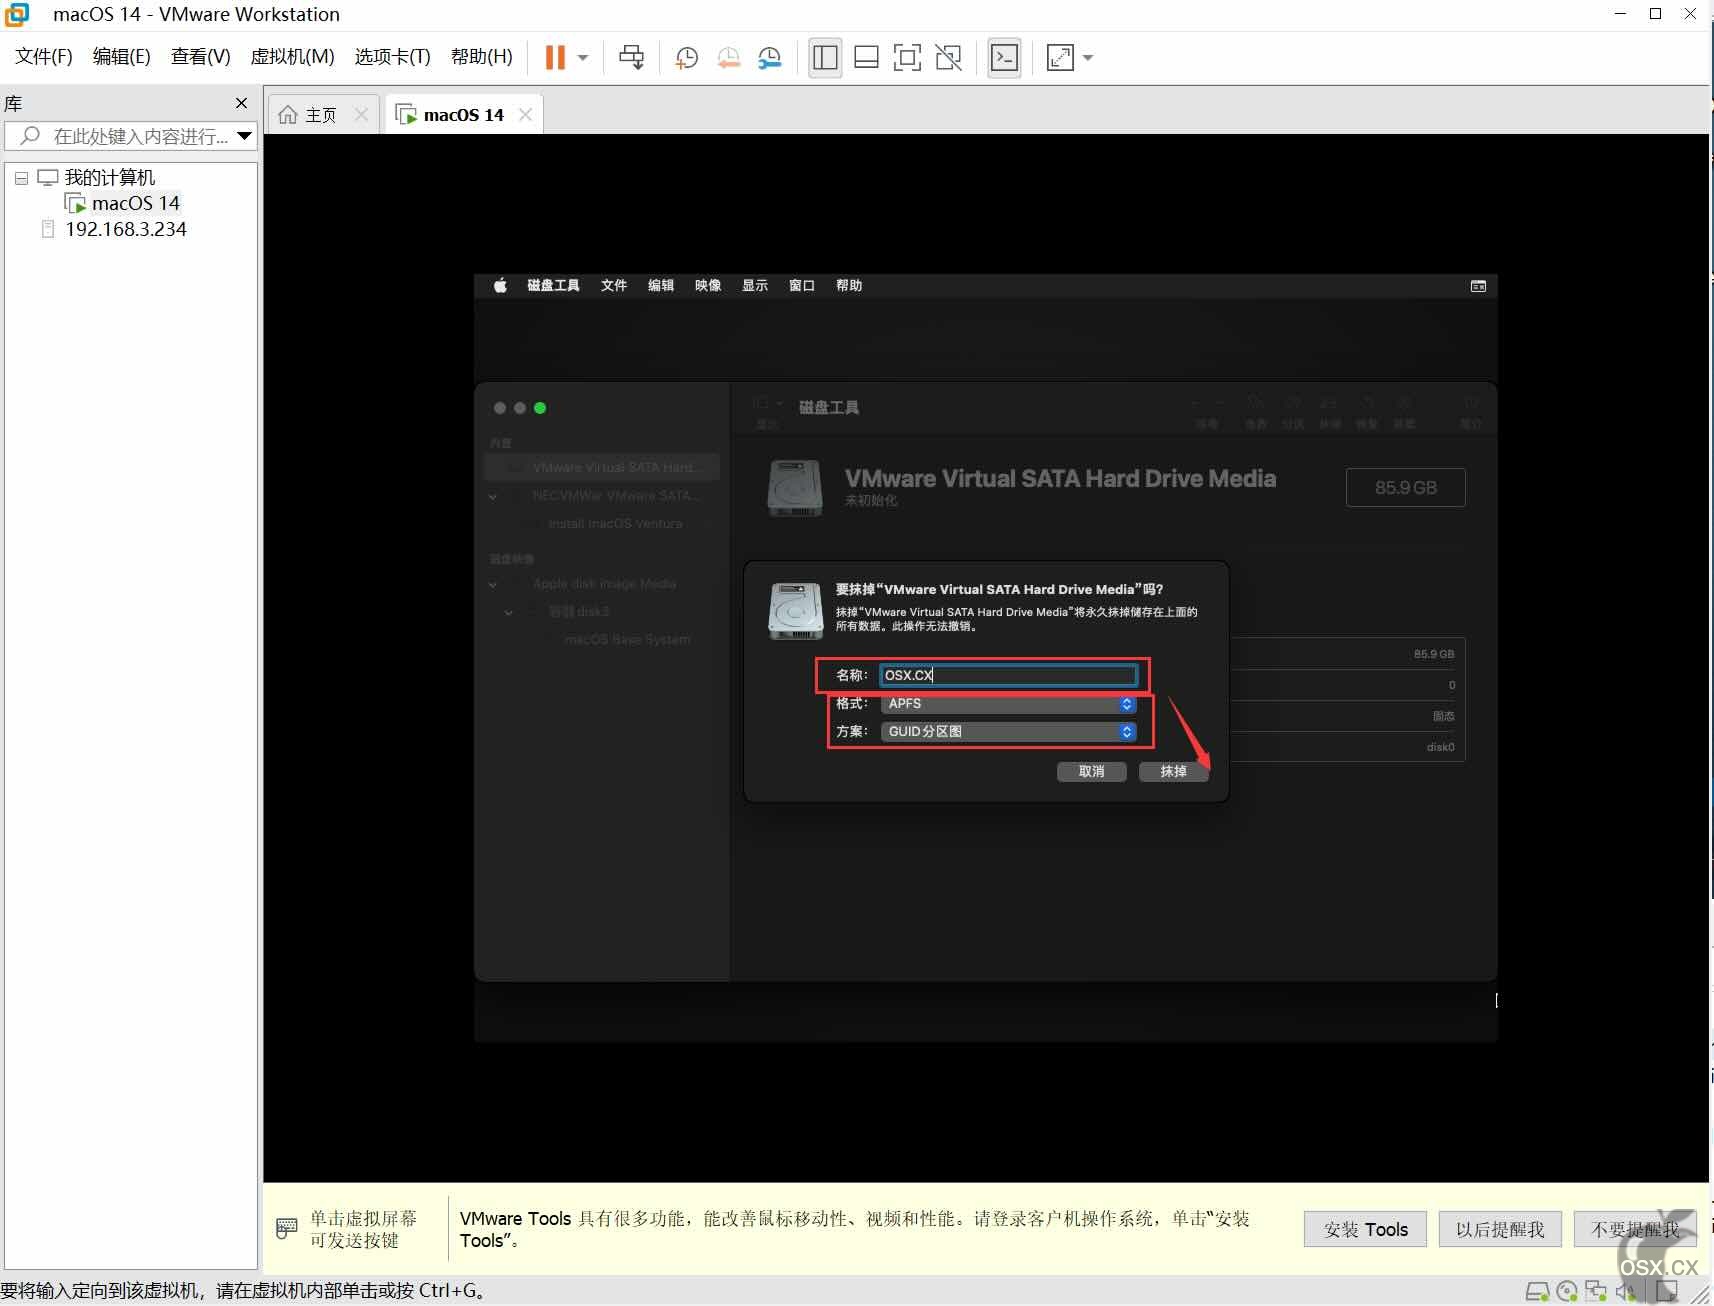Image resolution: width=1714 pixels, height=1306 pixels.
Task: Open the 映像 menu
Action: (x=708, y=286)
